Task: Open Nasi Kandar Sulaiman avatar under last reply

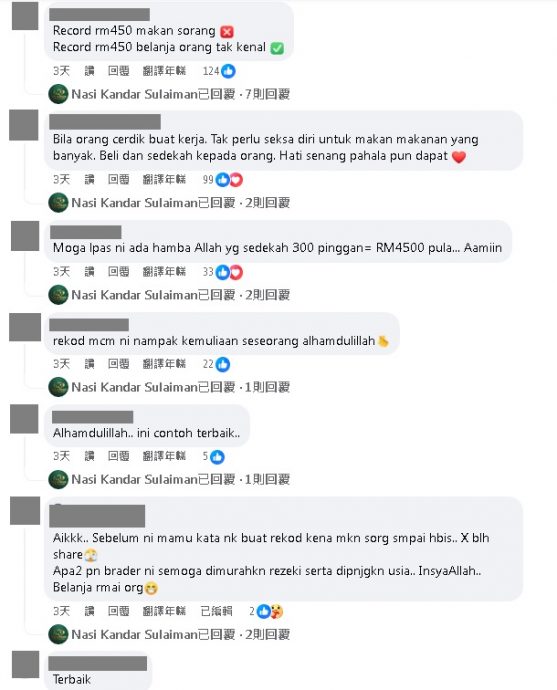Action: pyautogui.click(x=58, y=635)
